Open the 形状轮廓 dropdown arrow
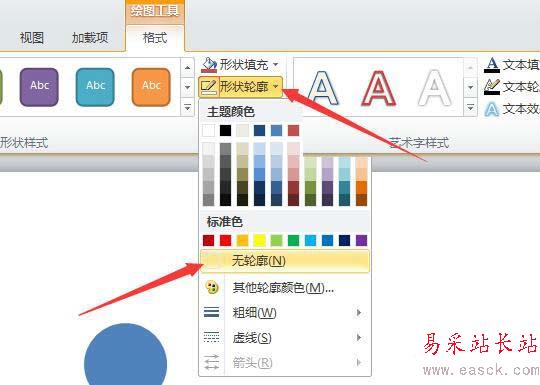The height and width of the screenshot is (385, 540). (x=276, y=87)
